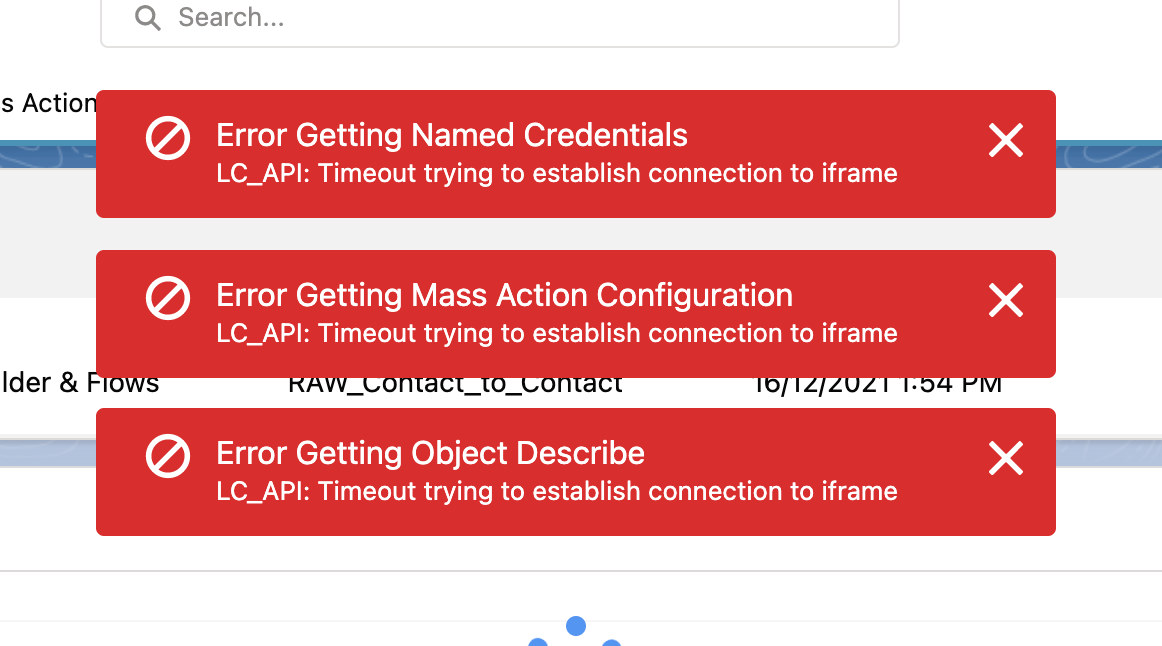Click the 16/12/2021 1:54 PM timestamp
The height and width of the screenshot is (646, 1162).
[877, 381]
